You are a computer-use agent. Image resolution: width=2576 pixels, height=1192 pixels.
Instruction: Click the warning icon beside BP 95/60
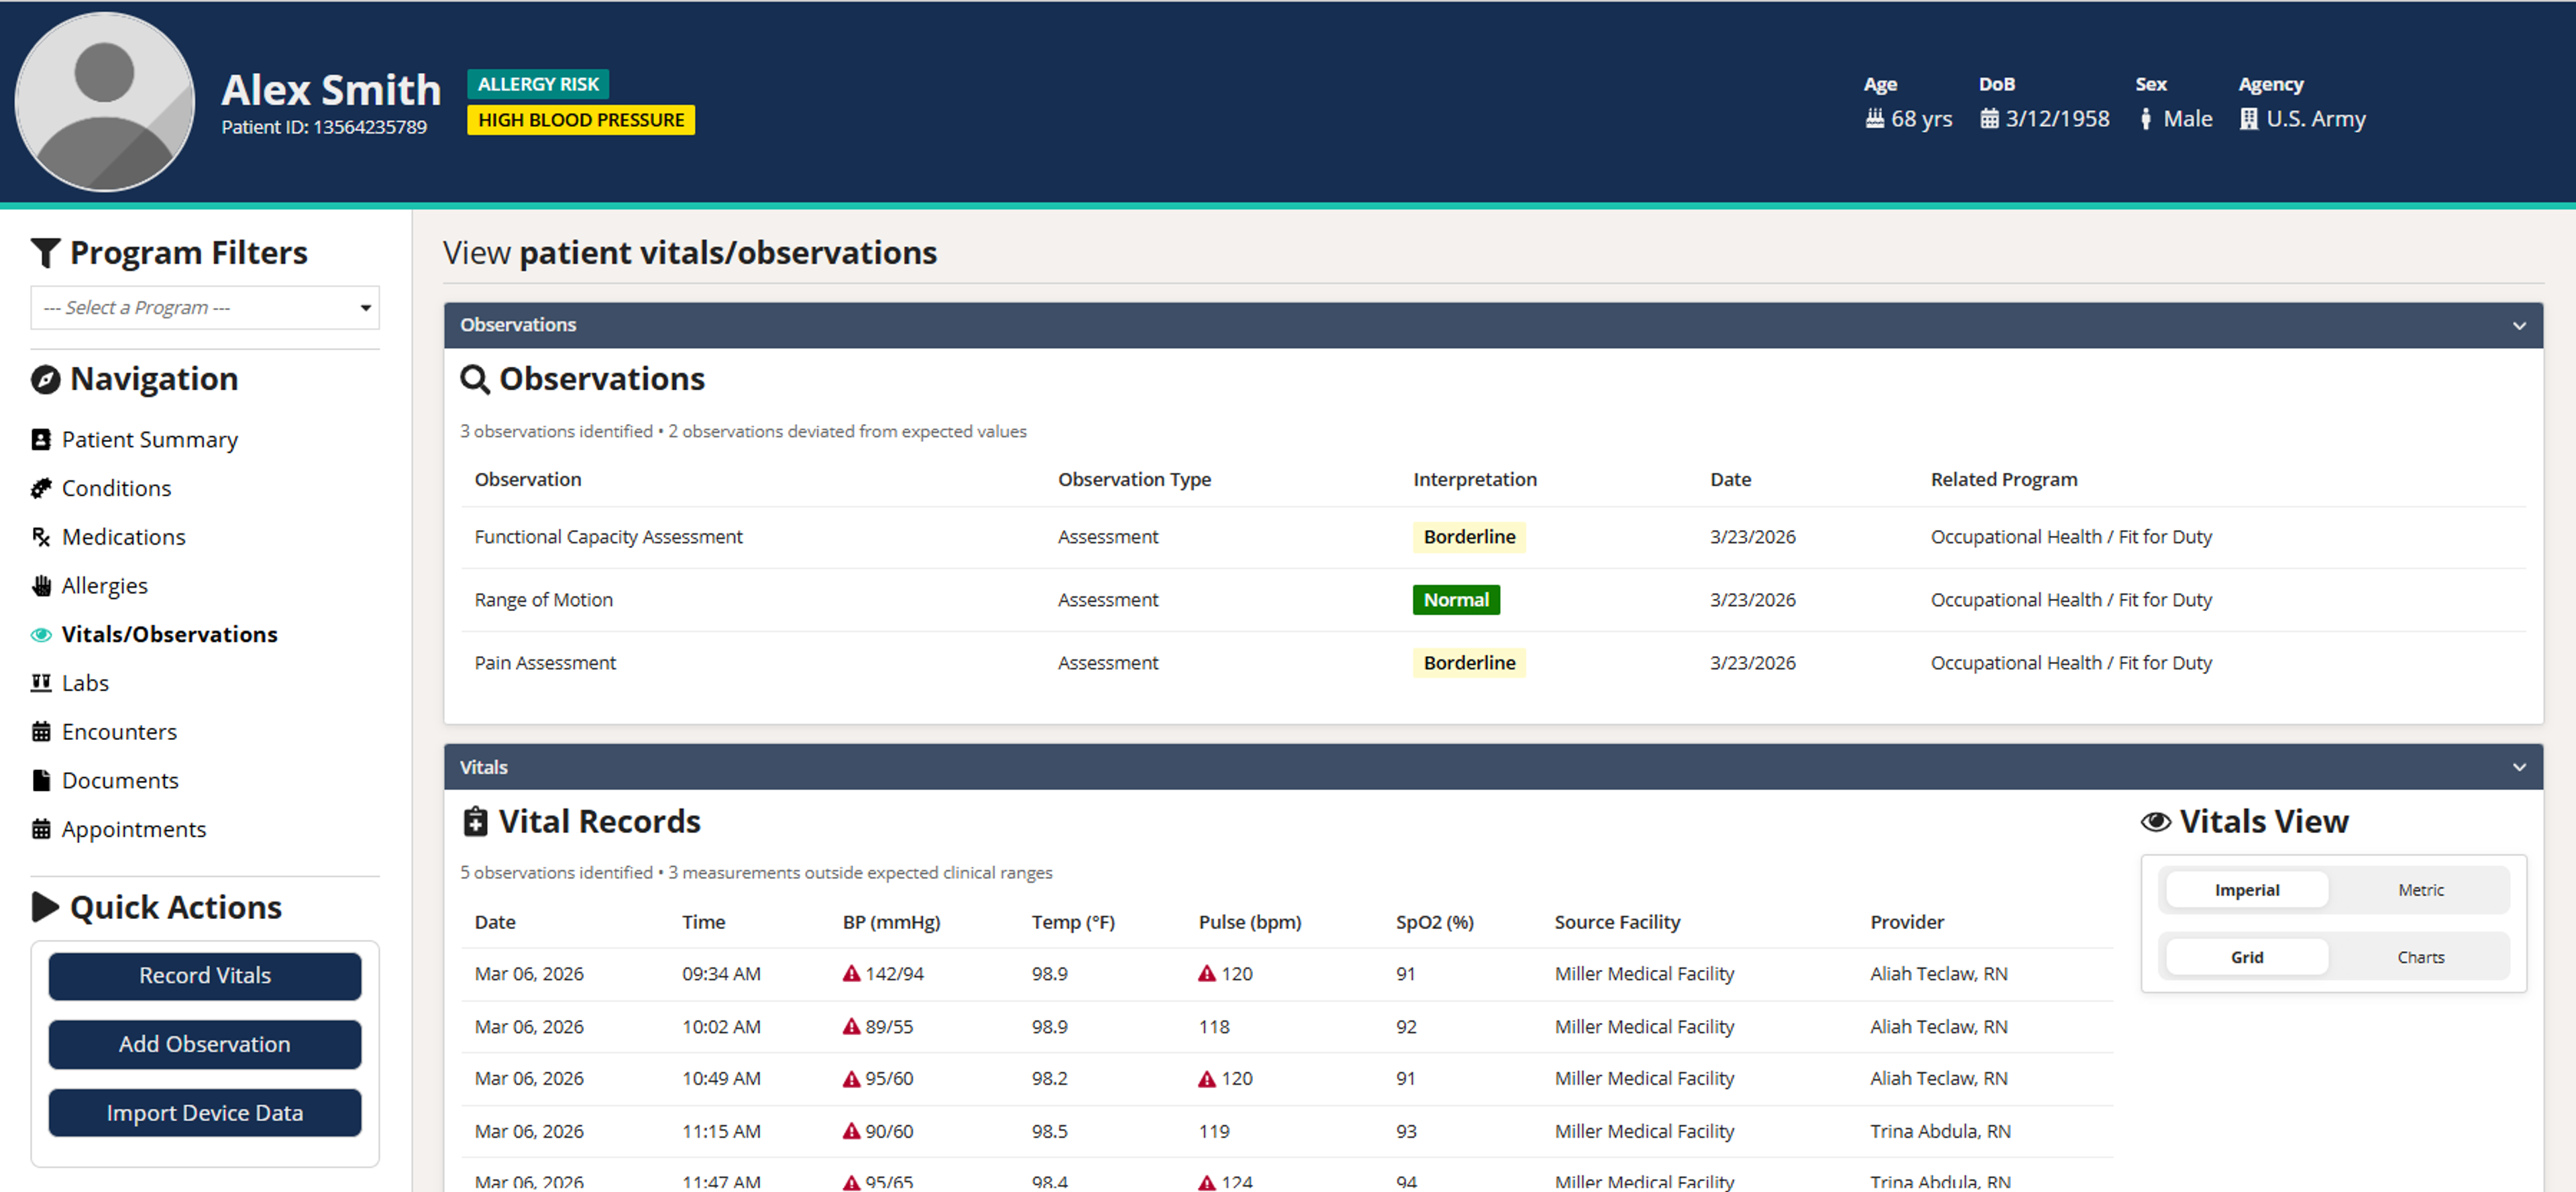point(852,1079)
